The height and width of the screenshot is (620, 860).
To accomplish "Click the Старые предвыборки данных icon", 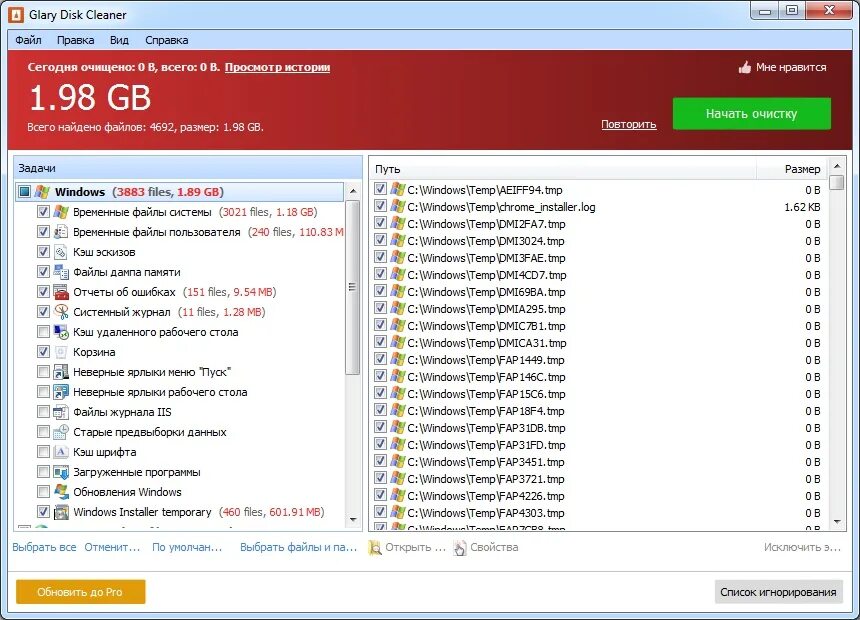I will click(61, 432).
